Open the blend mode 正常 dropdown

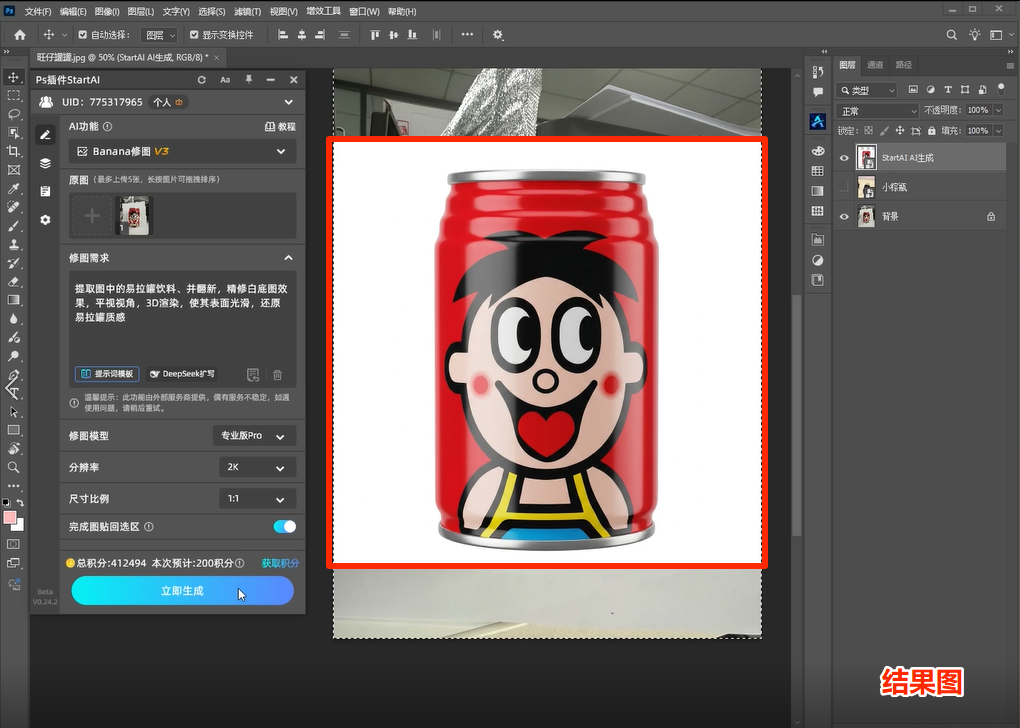(878, 111)
